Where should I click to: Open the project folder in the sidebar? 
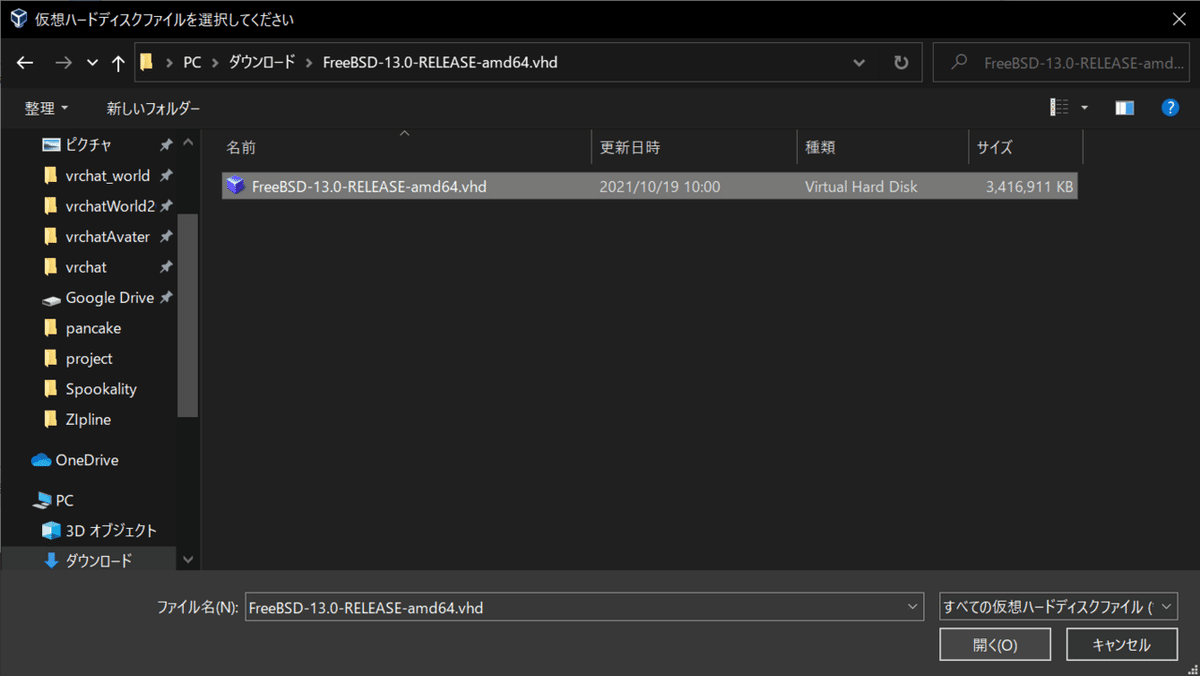(x=89, y=358)
